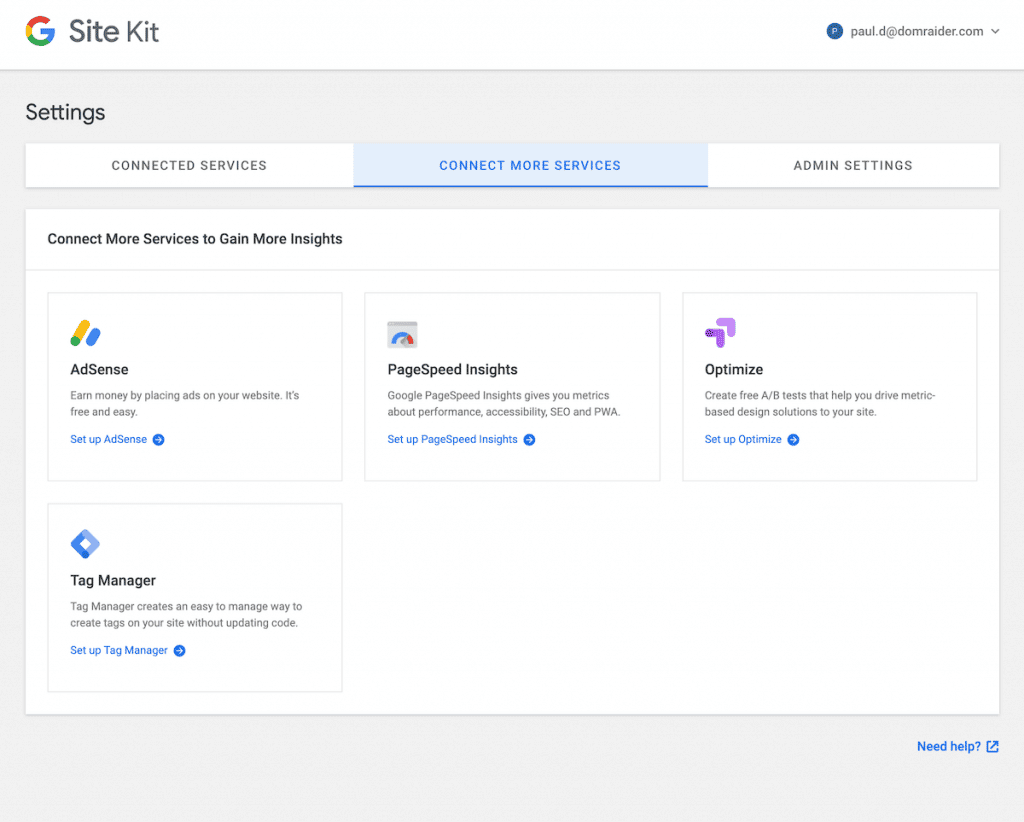Click the Tag Manager diamond icon
Image resolution: width=1024 pixels, height=822 pixels.
85,544
